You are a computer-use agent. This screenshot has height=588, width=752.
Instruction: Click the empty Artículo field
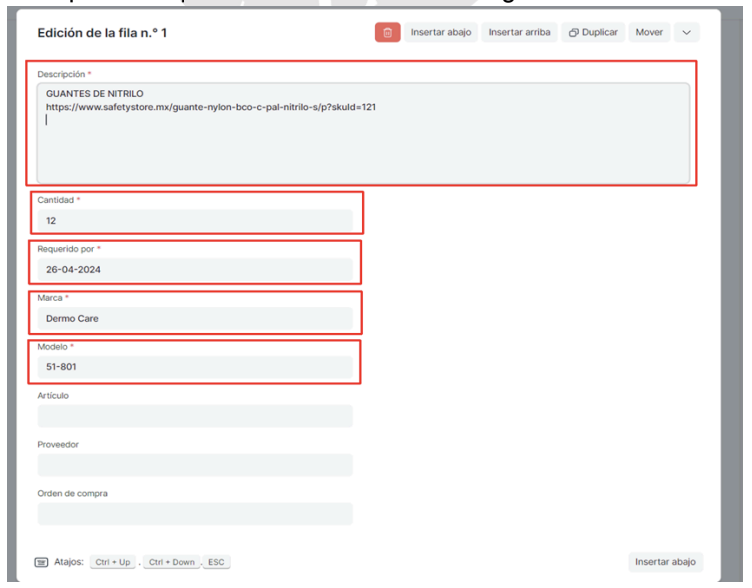[195, 416]
